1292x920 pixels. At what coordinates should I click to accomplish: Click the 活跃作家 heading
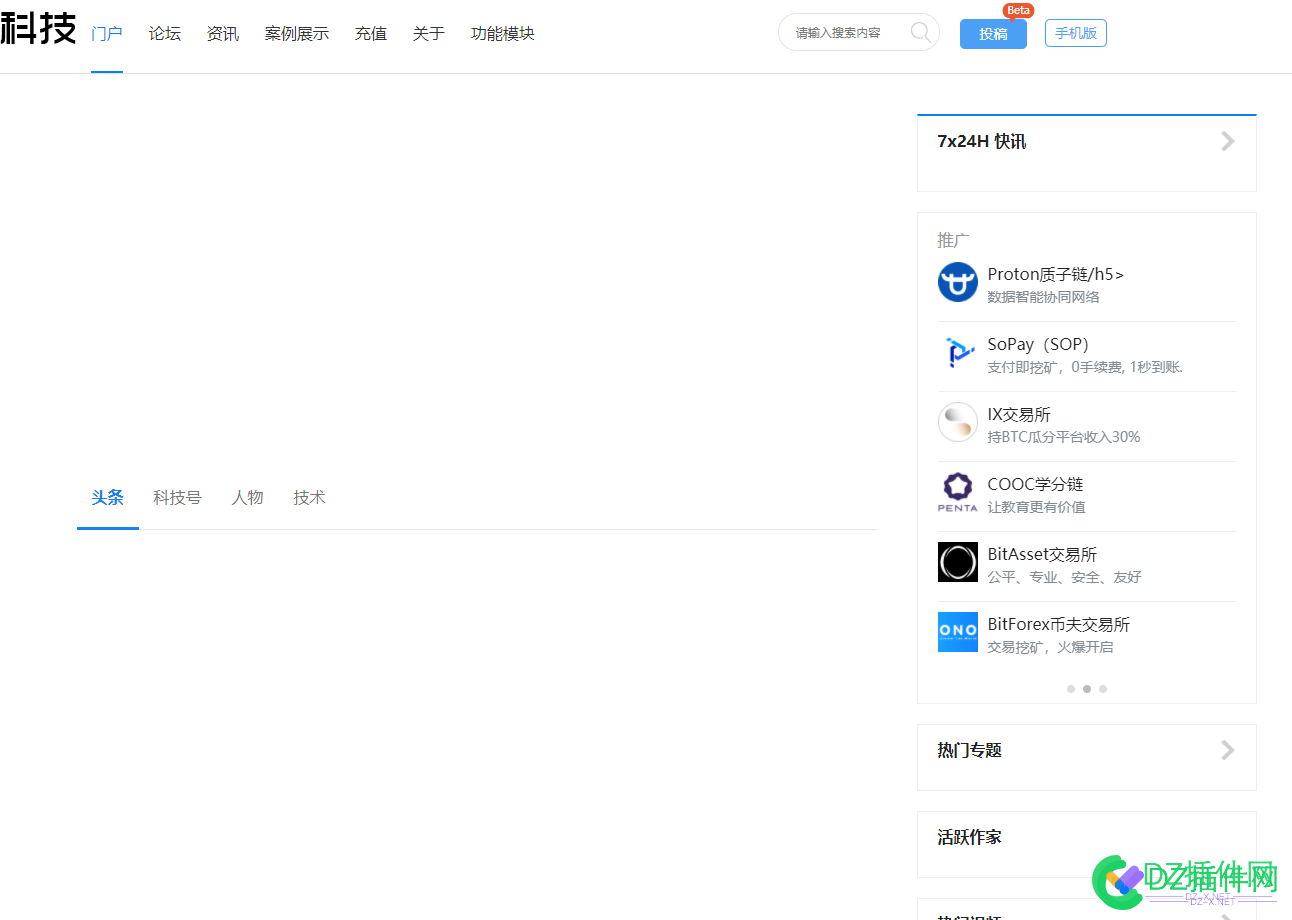970,837
